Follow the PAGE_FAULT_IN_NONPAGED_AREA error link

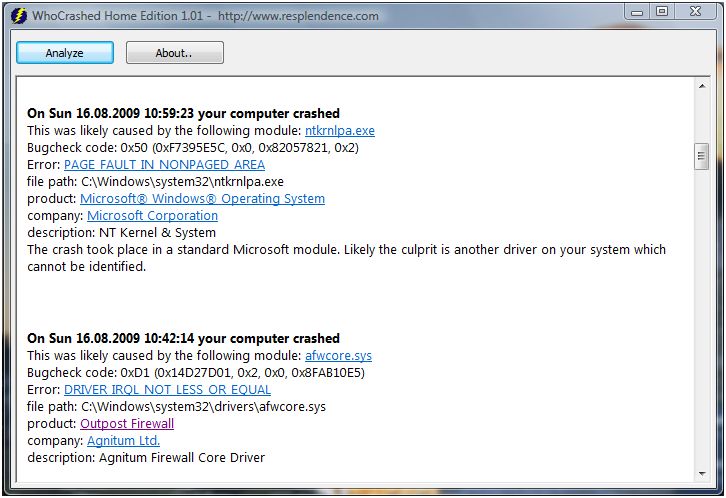tap(164, 165)
